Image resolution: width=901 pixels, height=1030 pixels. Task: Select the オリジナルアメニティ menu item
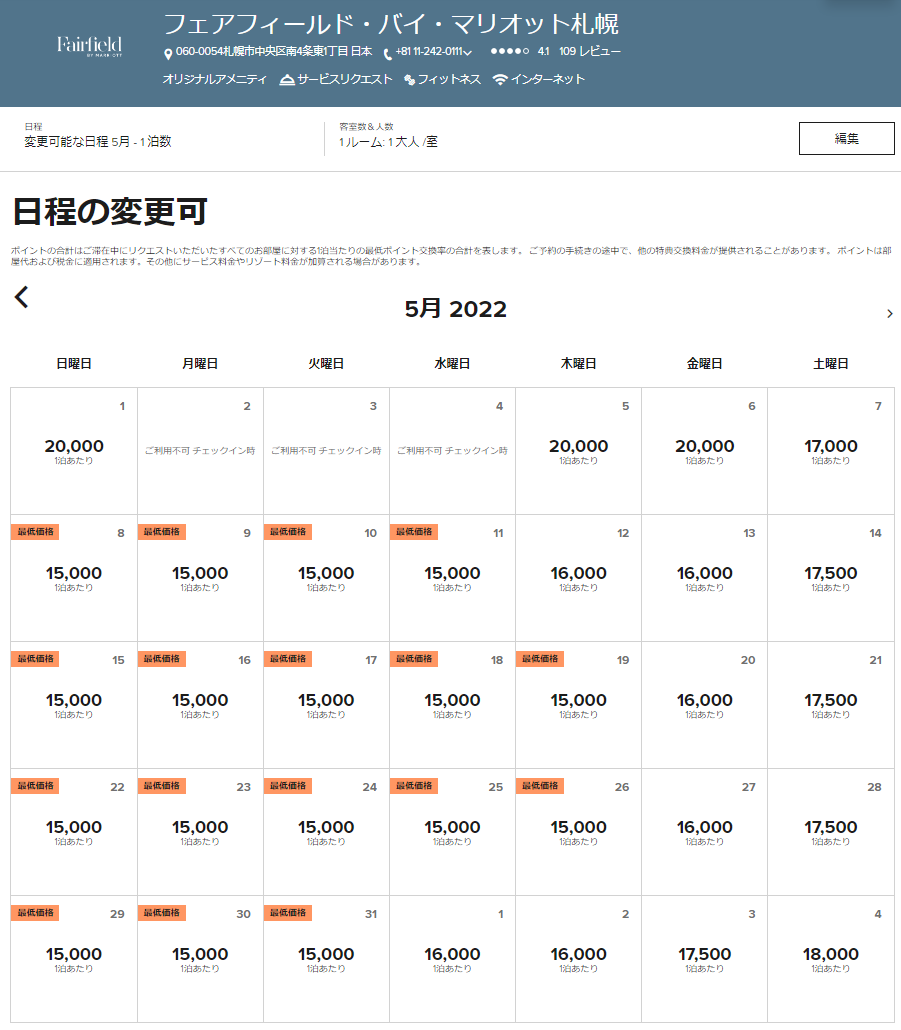point(214,79)
